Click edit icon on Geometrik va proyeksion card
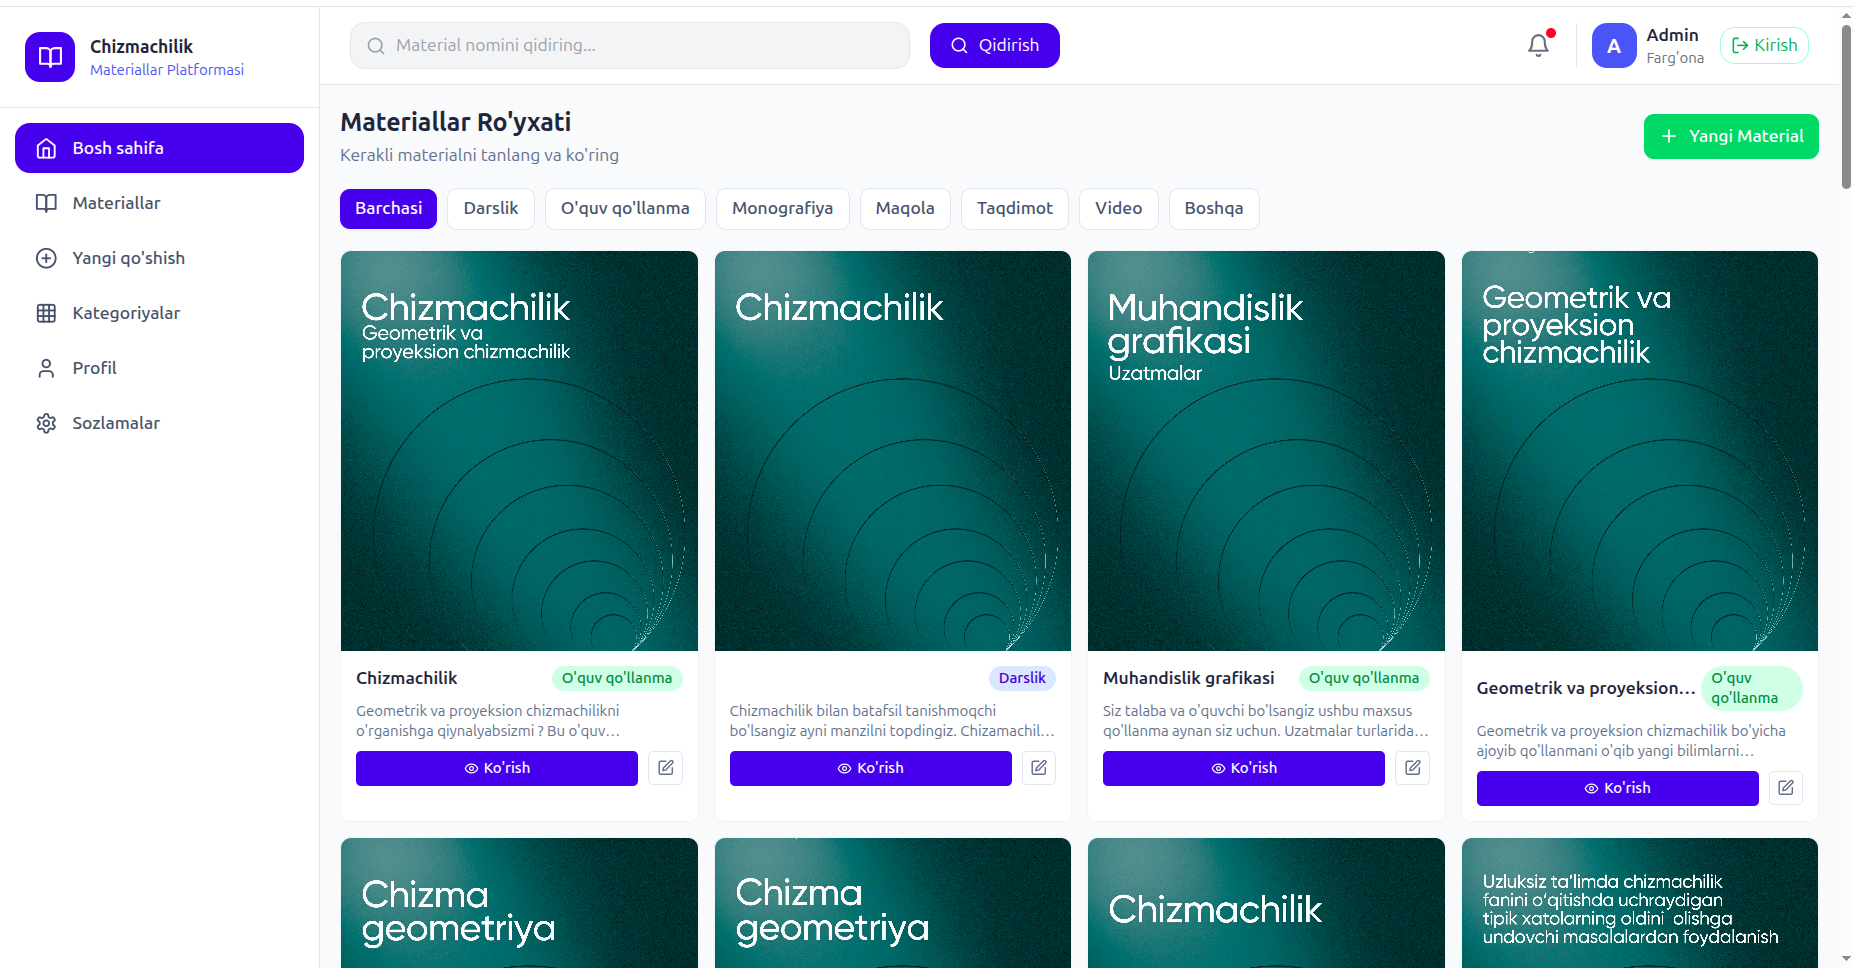 click(1786, 788)
